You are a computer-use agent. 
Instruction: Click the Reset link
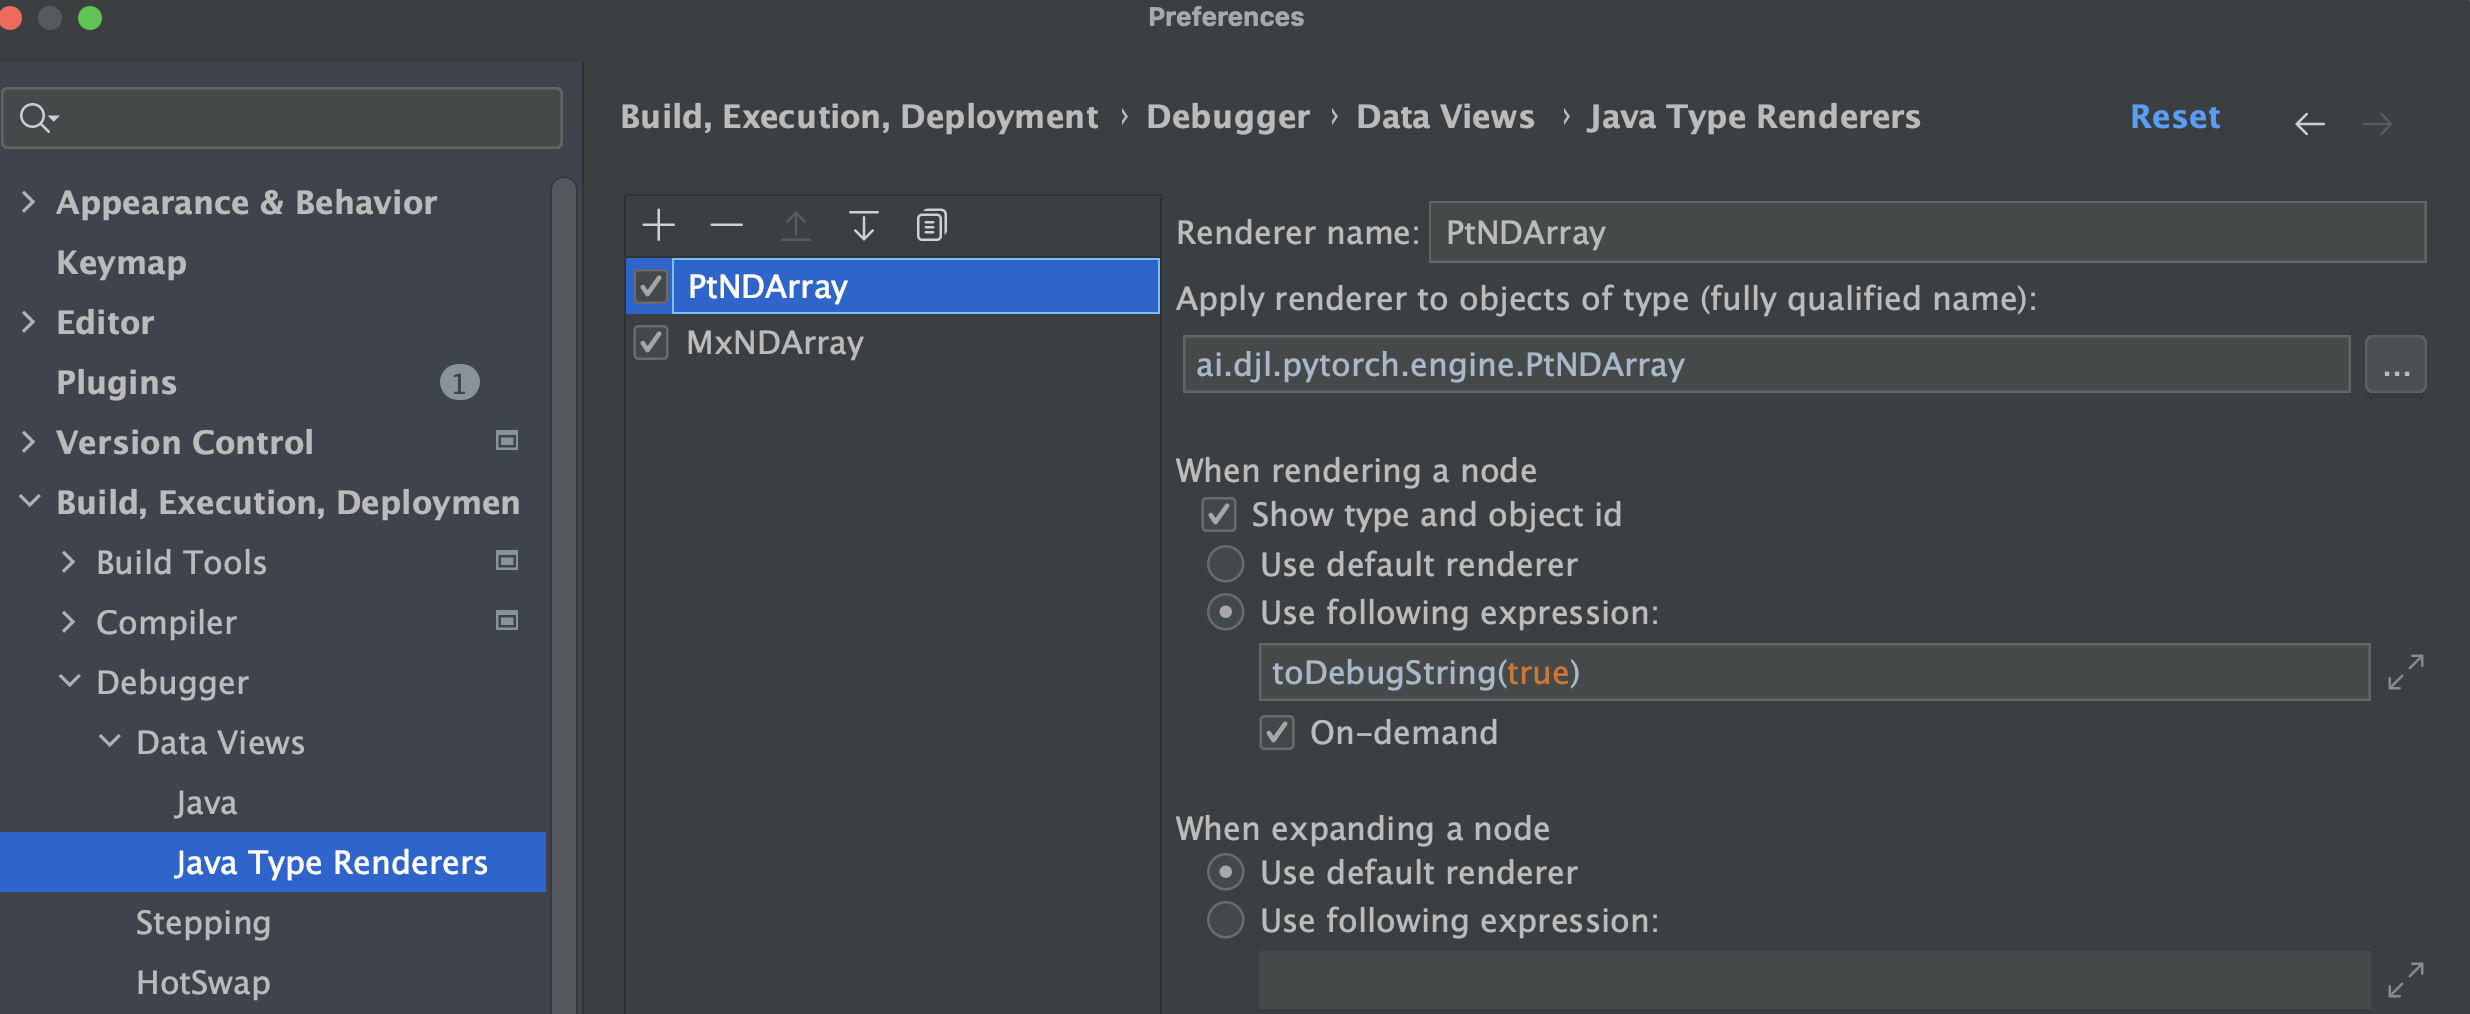[2174, 117]
